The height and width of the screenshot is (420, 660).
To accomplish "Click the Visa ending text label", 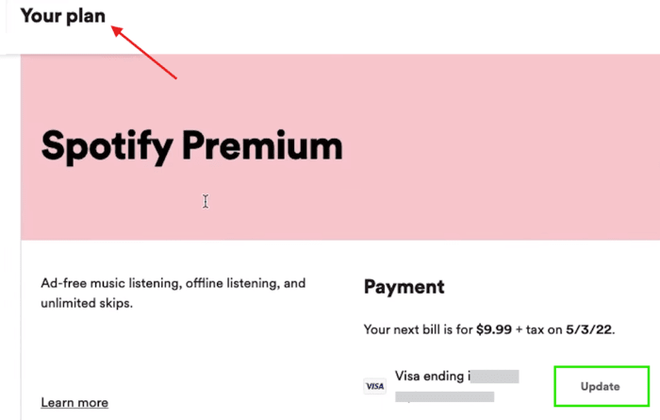I will pos(433,376).
